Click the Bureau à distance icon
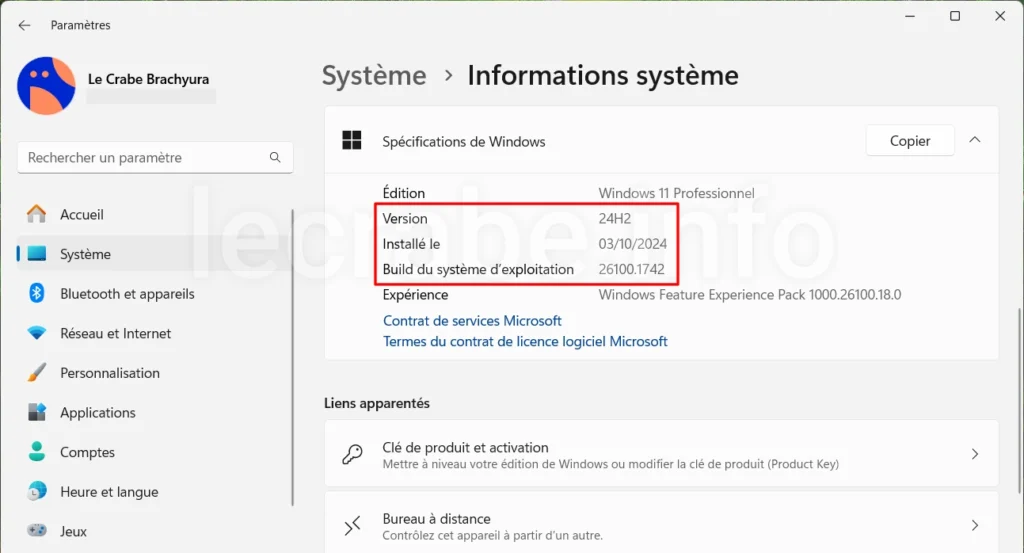Screen dimensions: 1024x553 click(352, 526)
